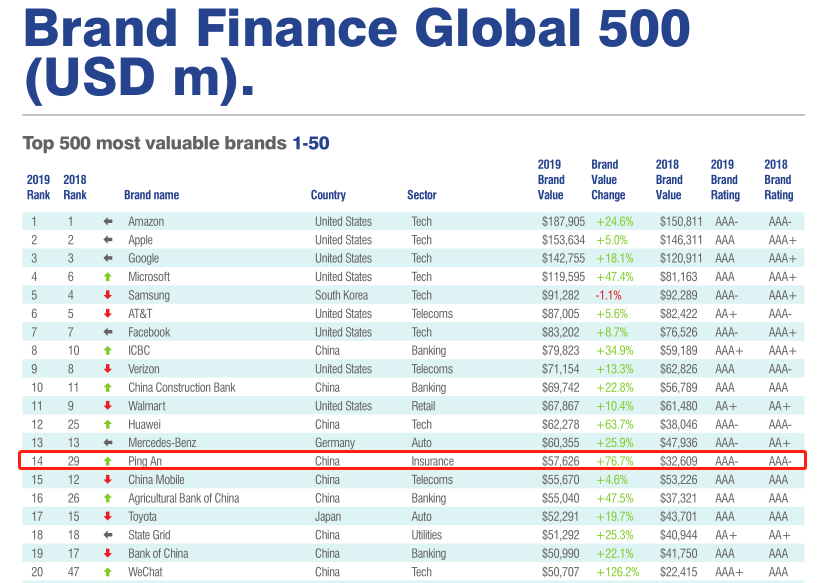Click the green up arrow beside Huawei
824x583 pixels.
point(108,425)
